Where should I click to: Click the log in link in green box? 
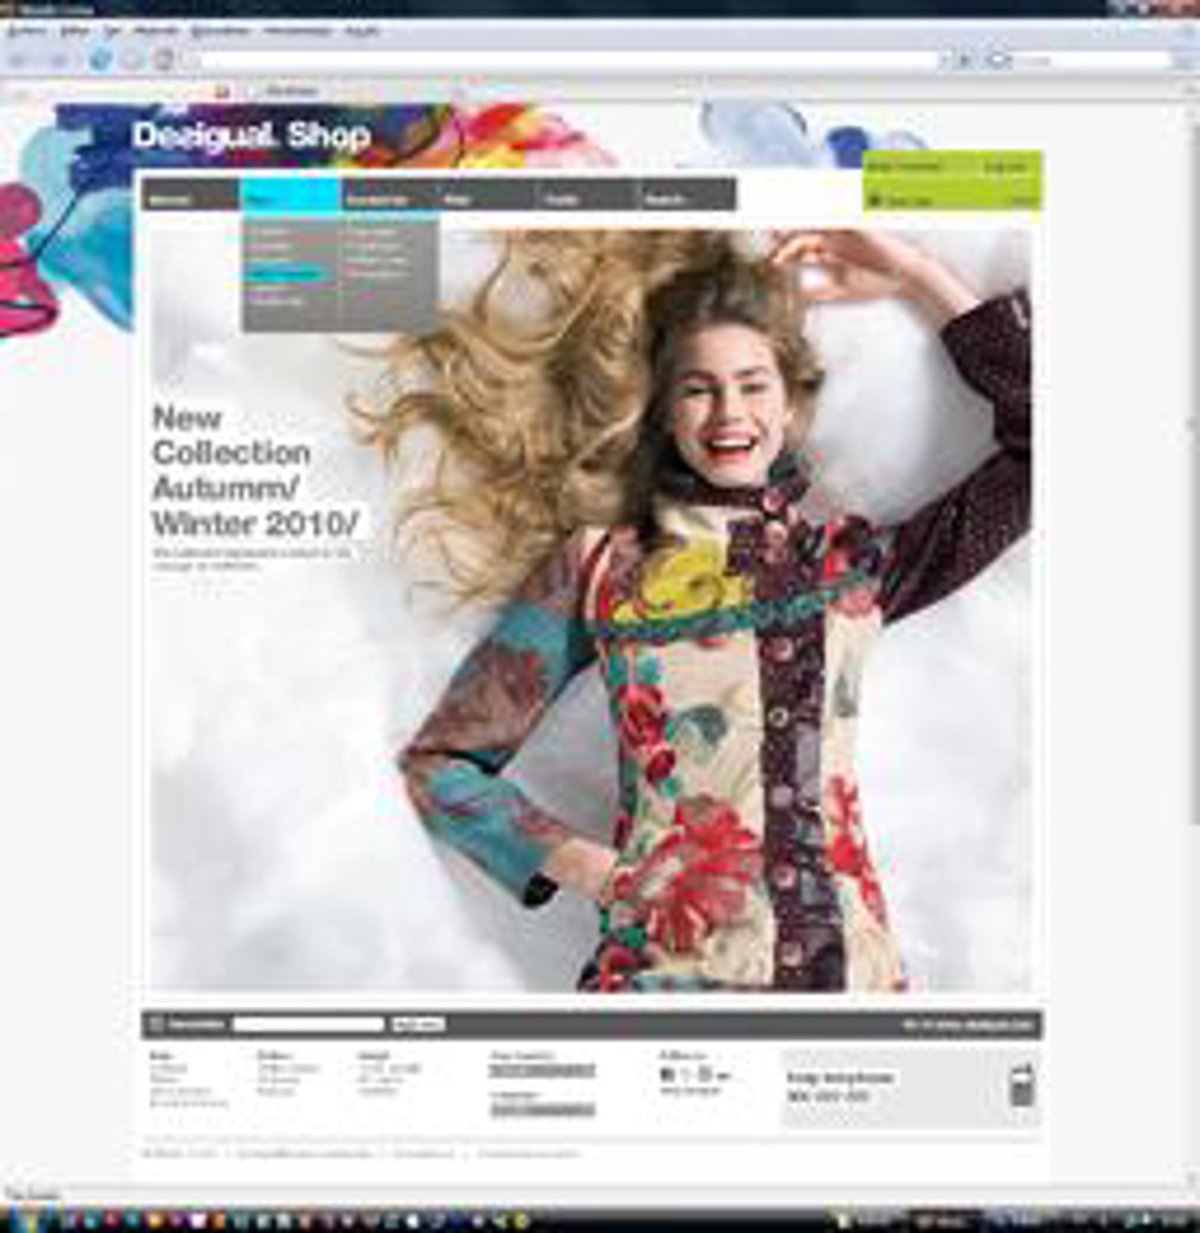1005,167
